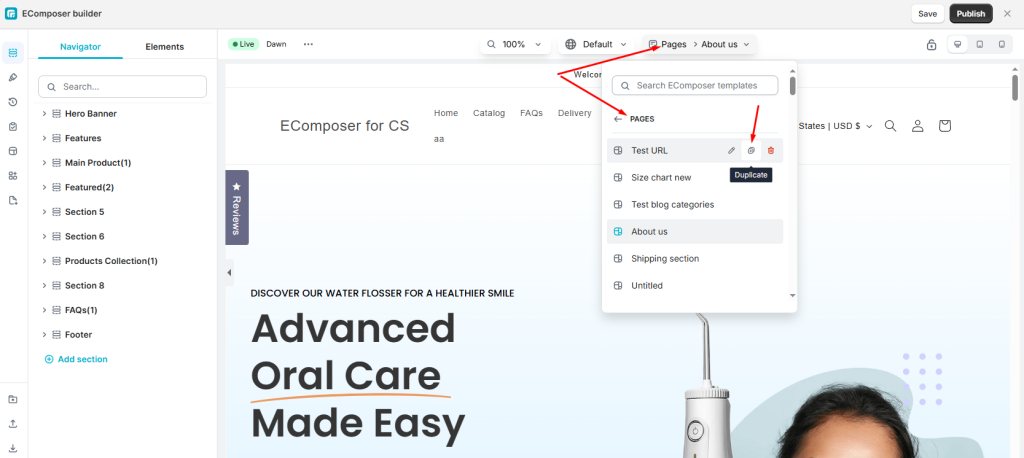The width and height of the screenshot is (1024, 458).
Task: Open the box extensions sidebar icon
Action: click(x=13, y=151)
